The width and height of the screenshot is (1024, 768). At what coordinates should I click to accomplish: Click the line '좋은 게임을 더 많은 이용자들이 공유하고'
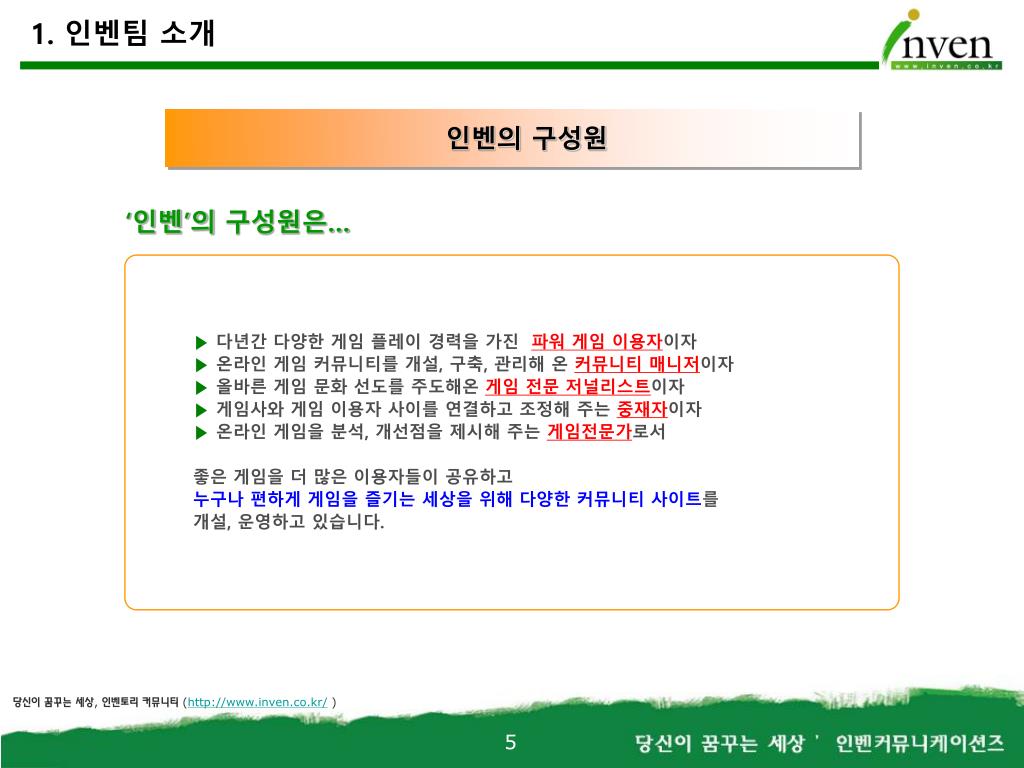click(x=353, y=477)
